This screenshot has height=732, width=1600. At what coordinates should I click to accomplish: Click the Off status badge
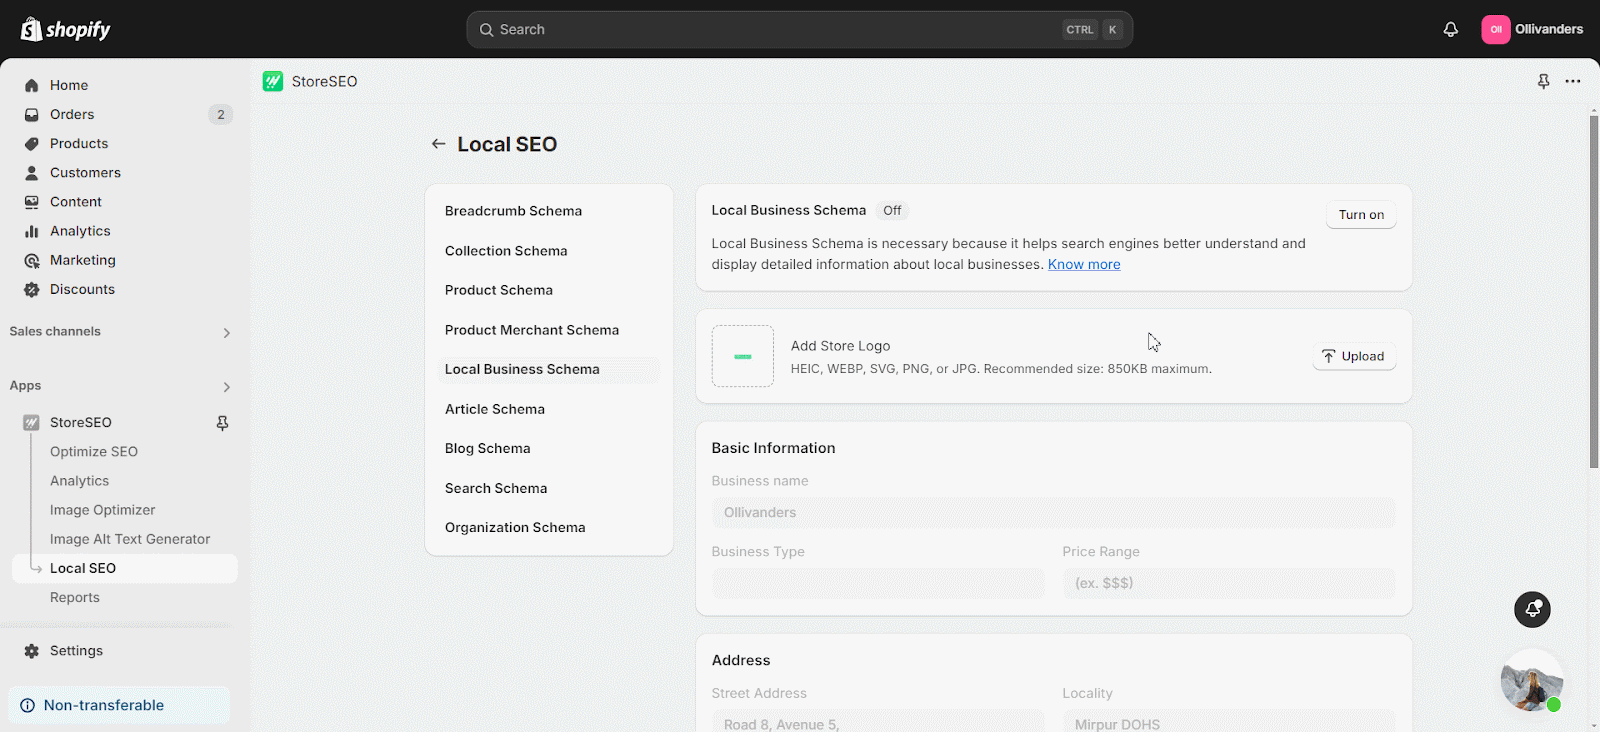(x=892, y=210)
